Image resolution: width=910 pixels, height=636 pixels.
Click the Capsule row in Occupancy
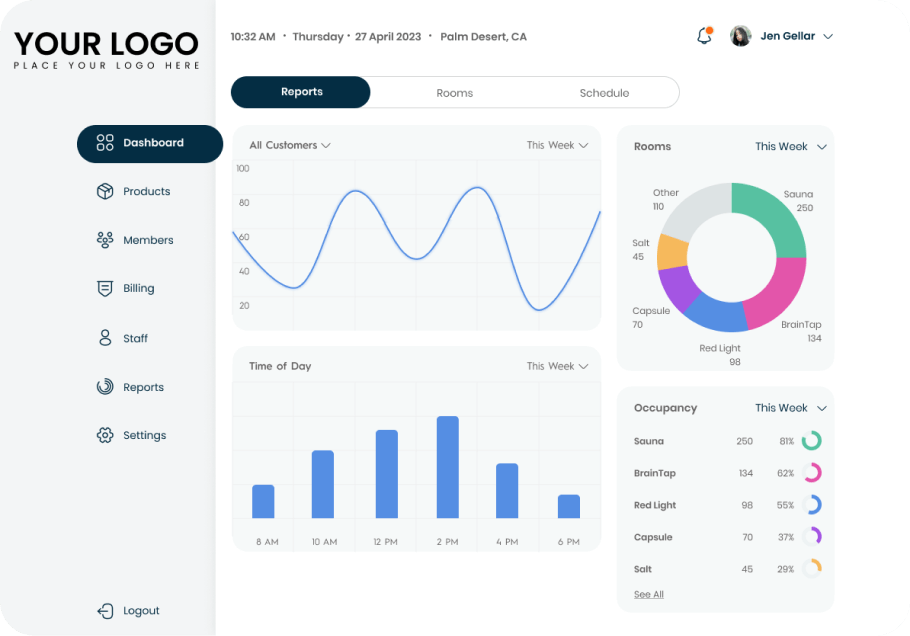(728, 537)
